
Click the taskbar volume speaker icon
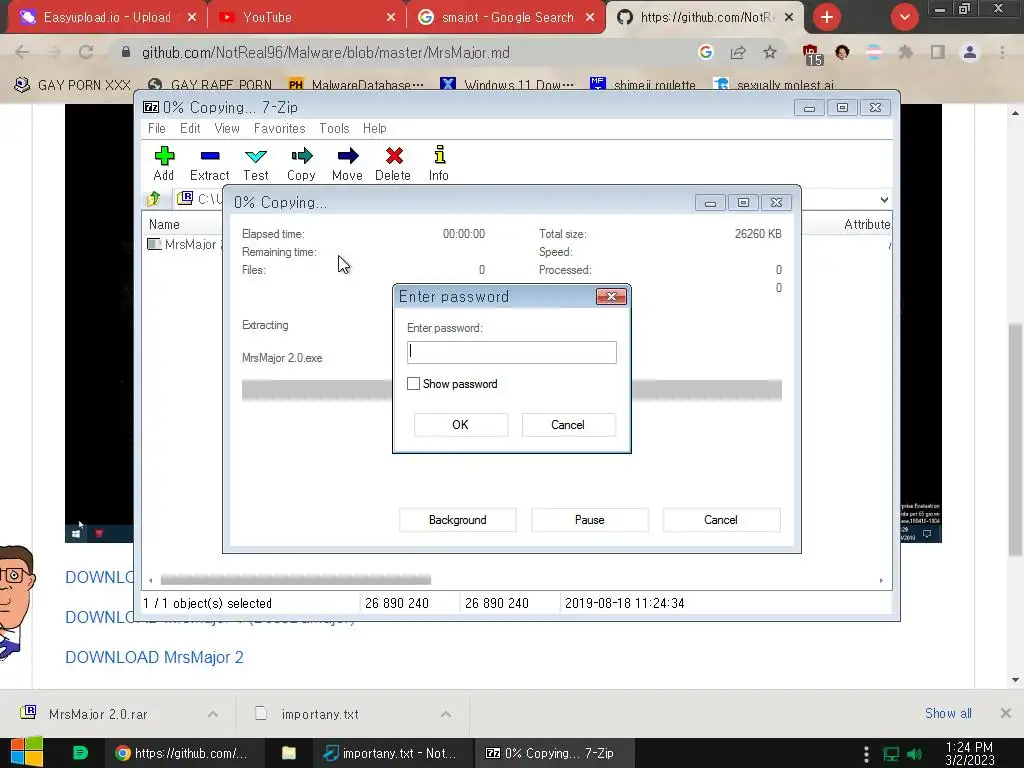point(915,754)
